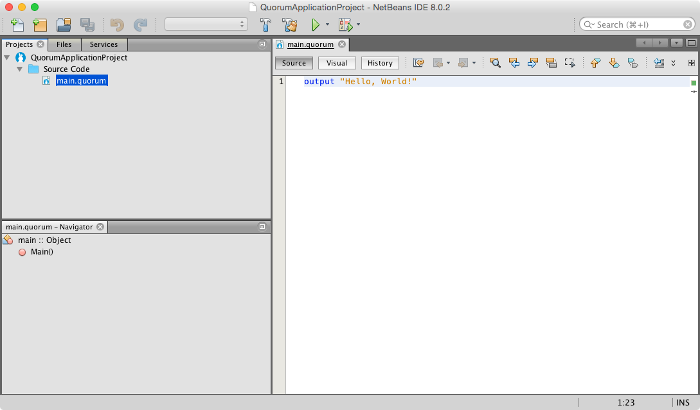This screenshot has height=410, width=700.
Task: Toggle Rectangular Selection icon
Action: [x=570, y=63]
